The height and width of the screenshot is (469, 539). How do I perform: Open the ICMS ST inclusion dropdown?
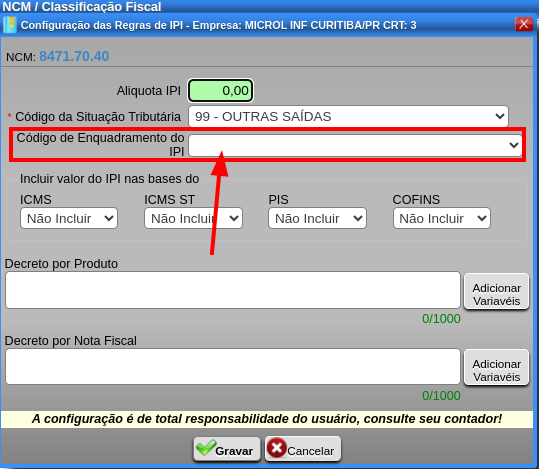(194, 218)
